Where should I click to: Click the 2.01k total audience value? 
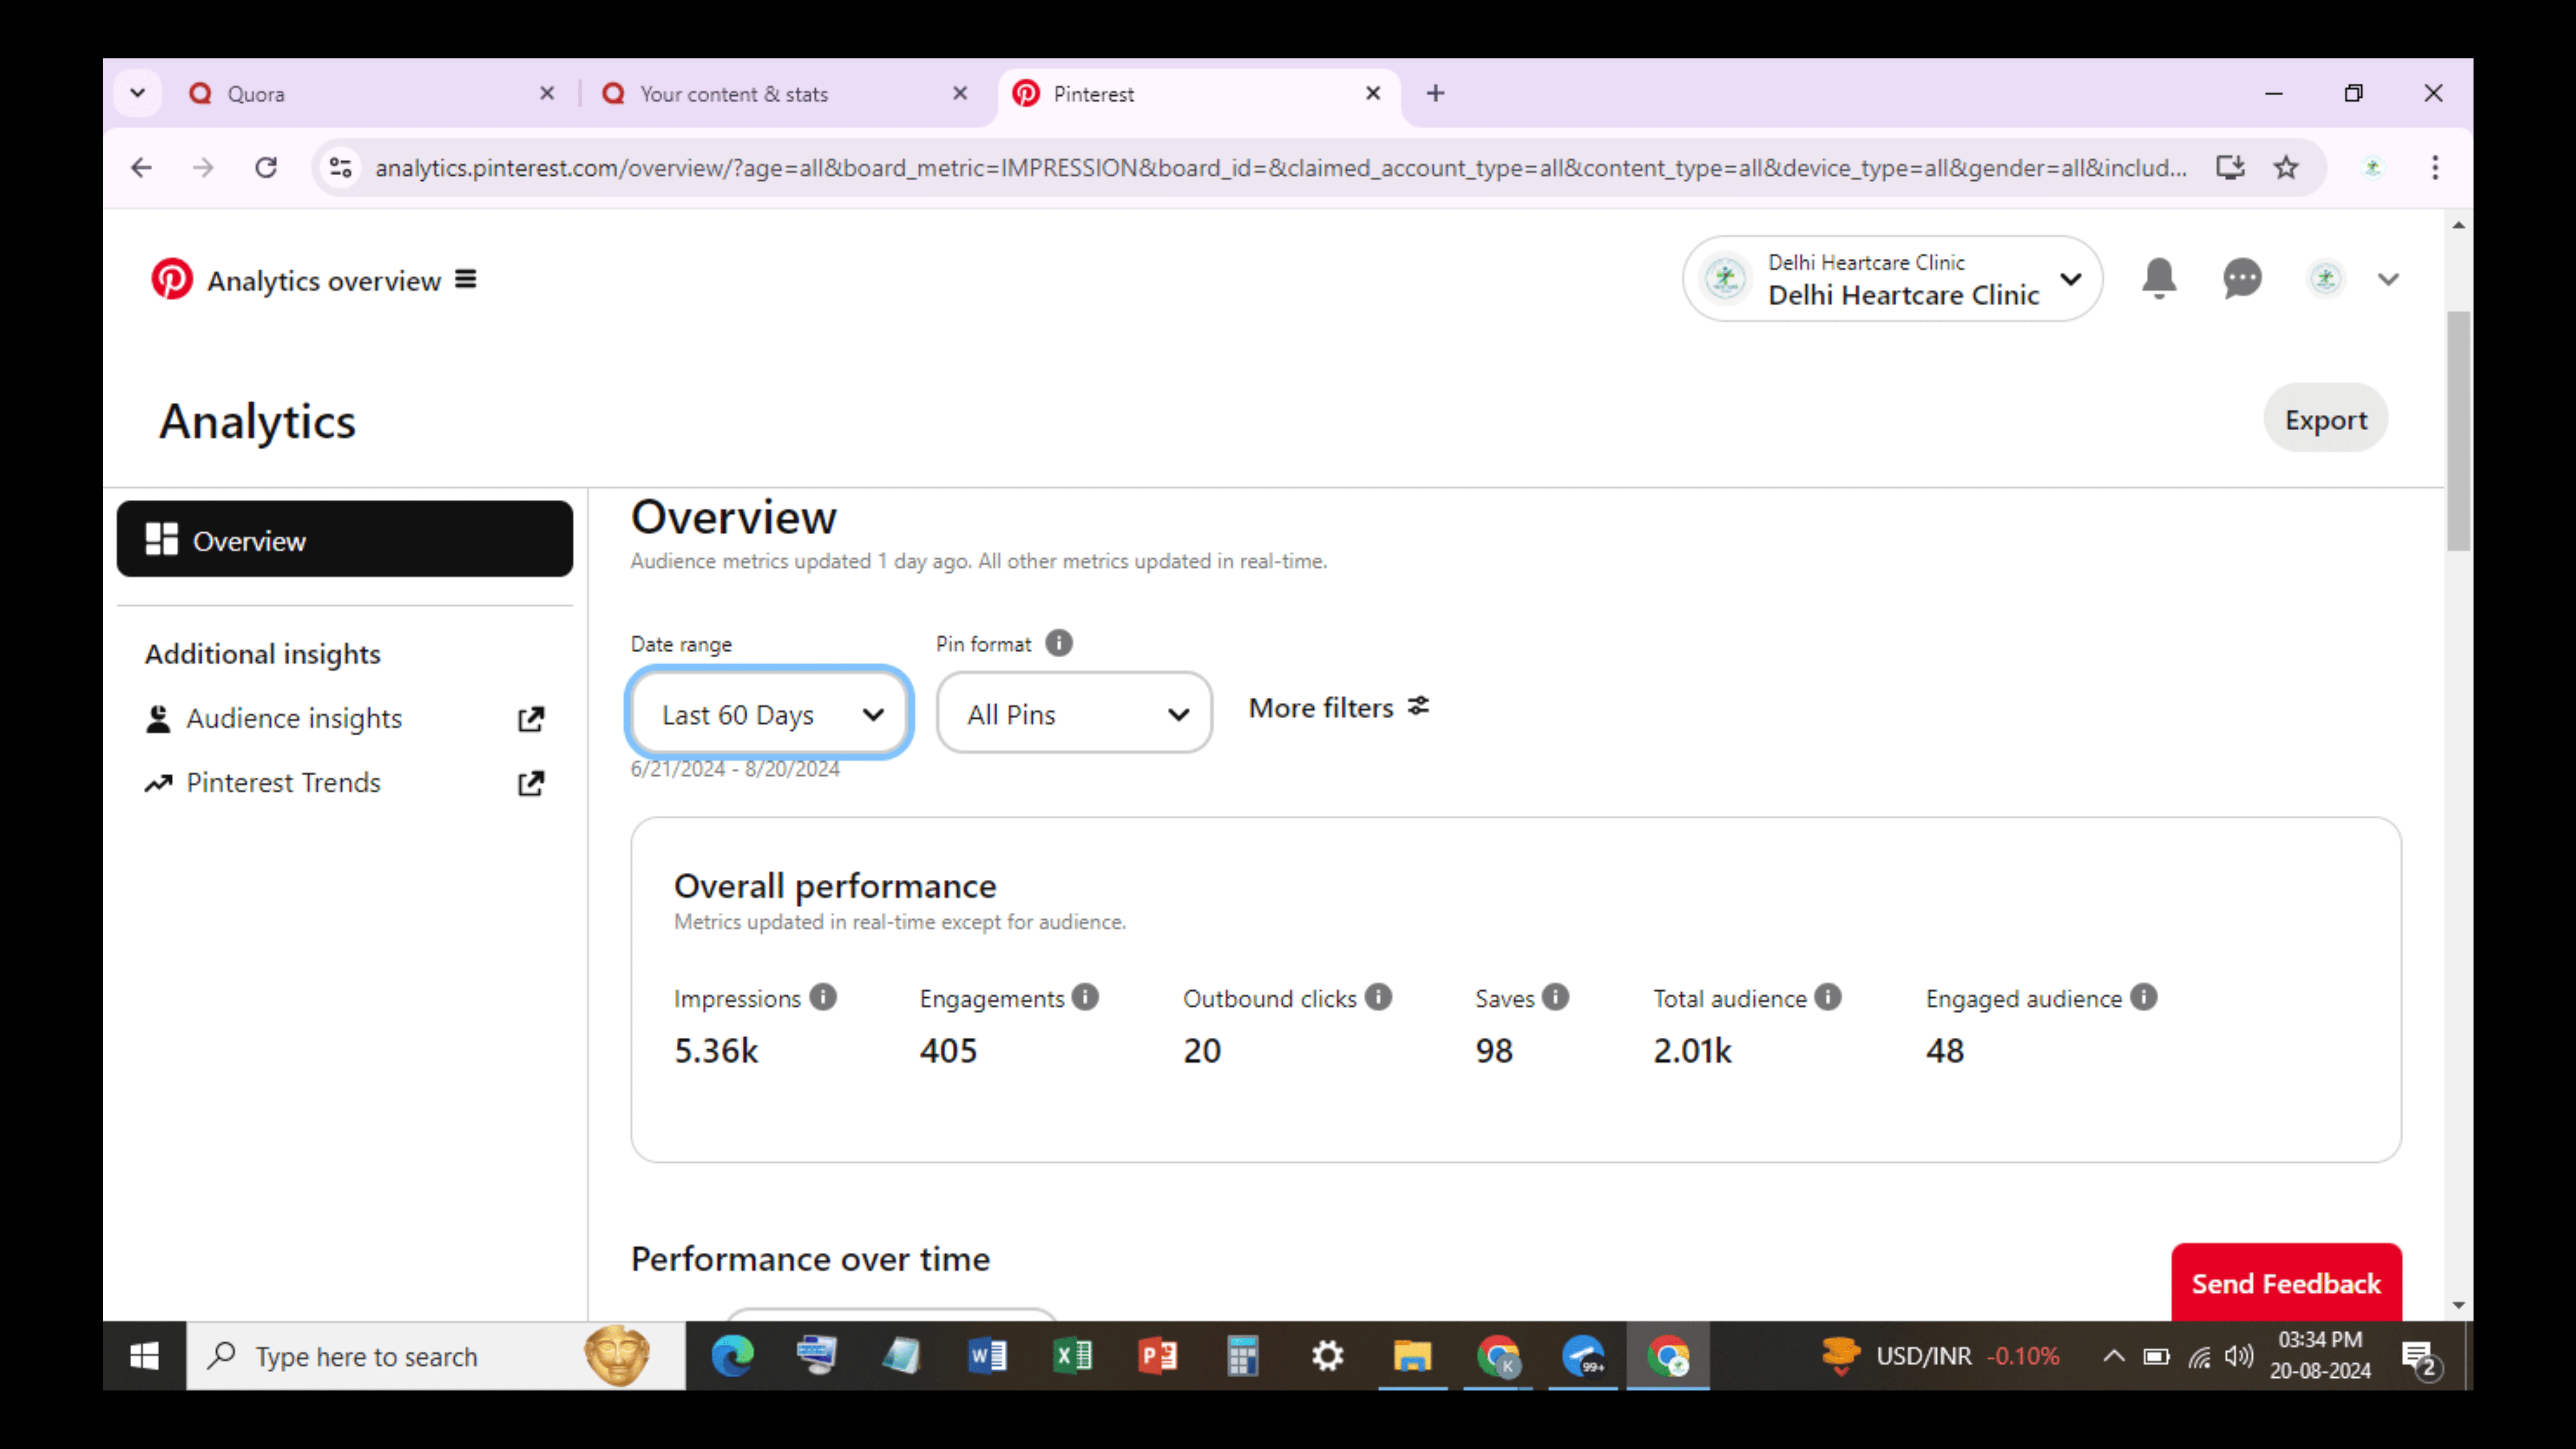tap(1692, 1050)
